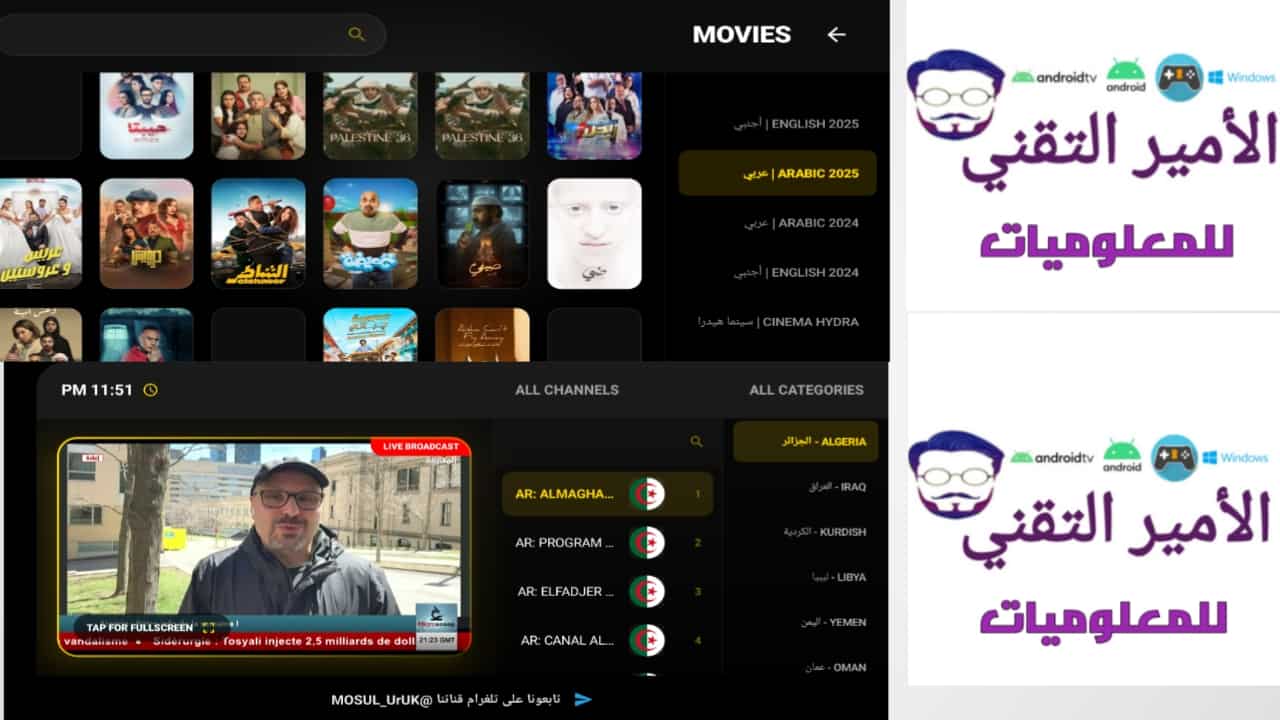Open the هيبتا movie poster
The height and width of the screenshot is (720, 1280).
[x=146, y=115]
